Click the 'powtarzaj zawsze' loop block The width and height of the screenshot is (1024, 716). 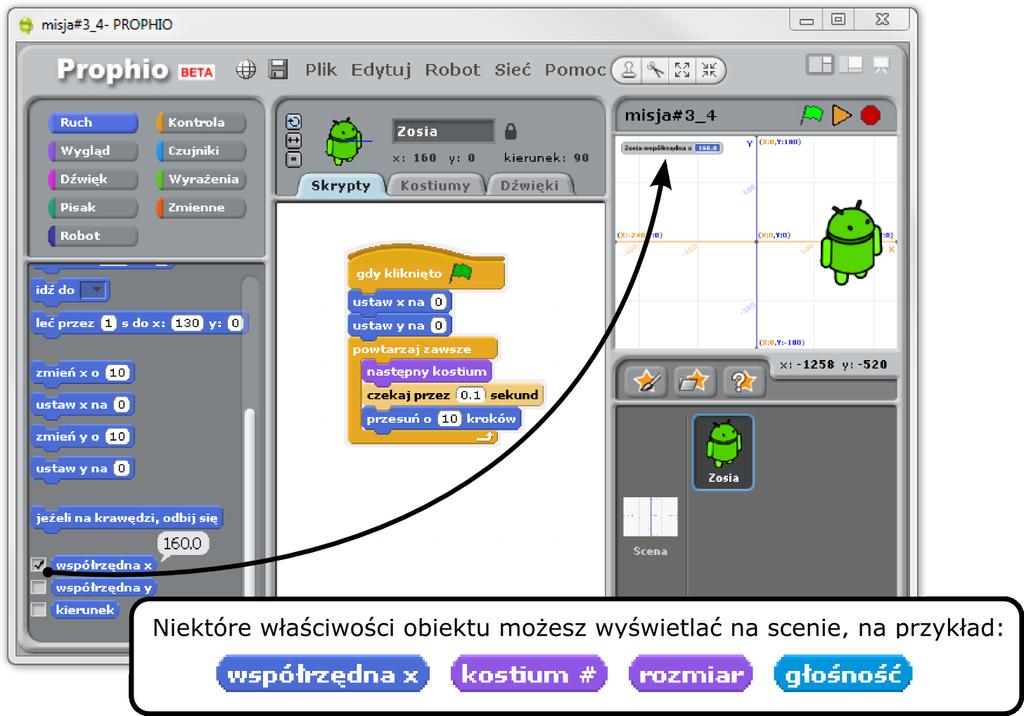point(423,348)
